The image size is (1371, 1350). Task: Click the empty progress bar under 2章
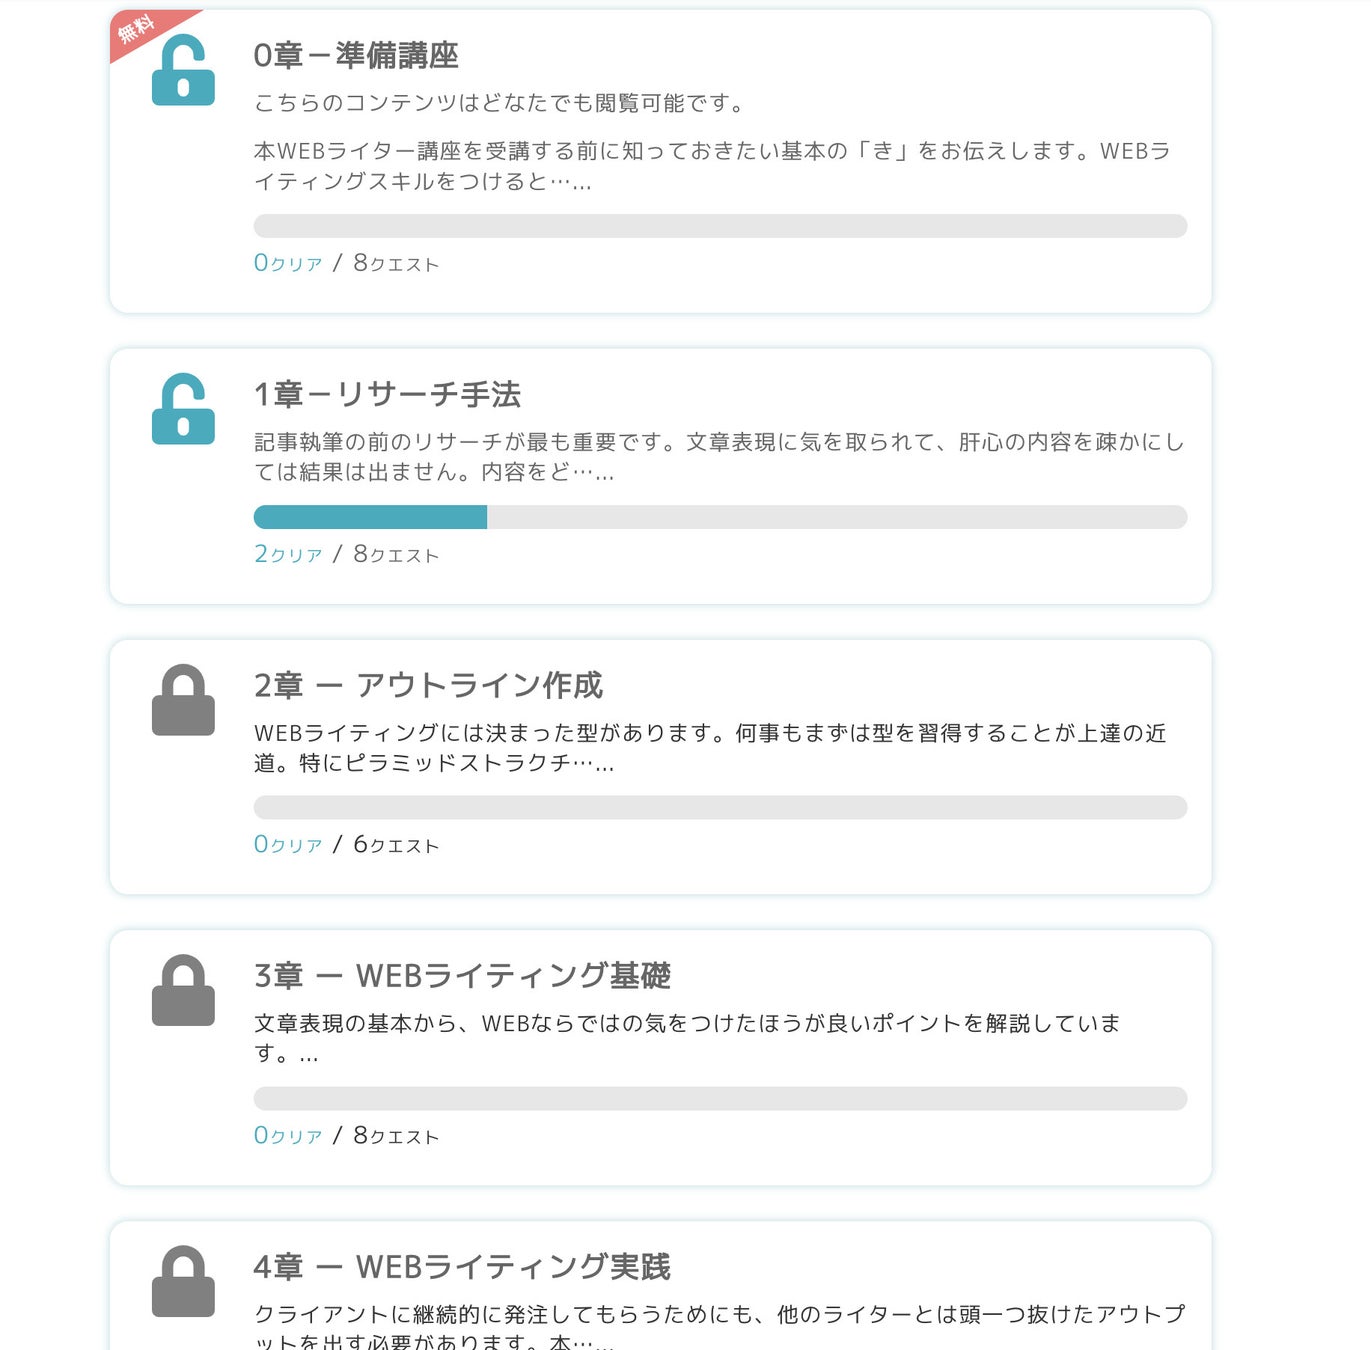pyautogui.click(x=720, y=808)
